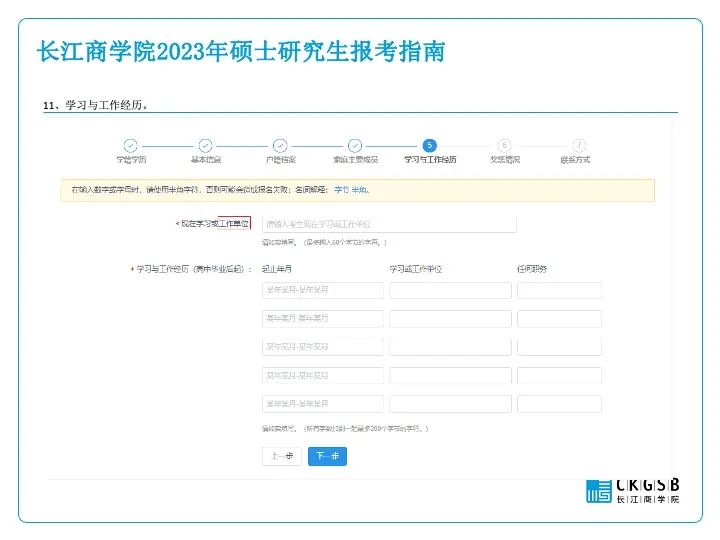Select the 学习与工作经历 step label
720x540 pixels.
pos(430,160)
